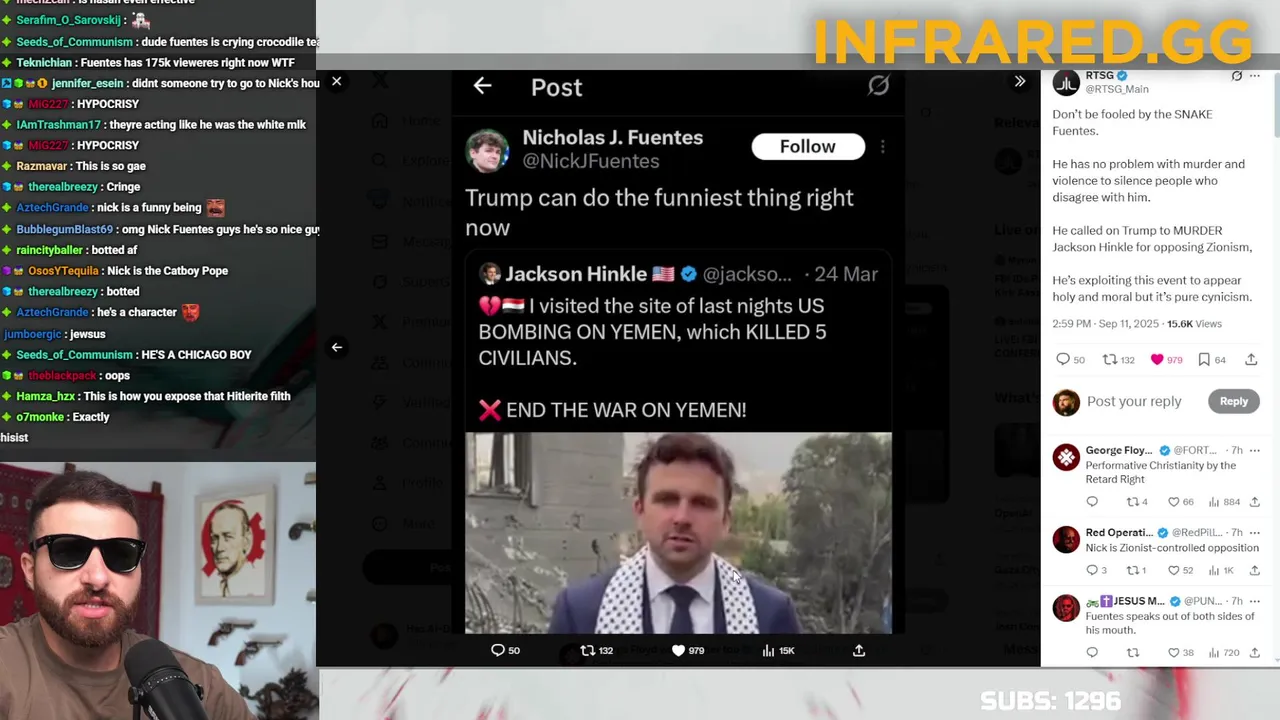This screenshot has height=720, width=1280.
Task: Click the reply icon showing 50 below the image
Action: [505, 650]
